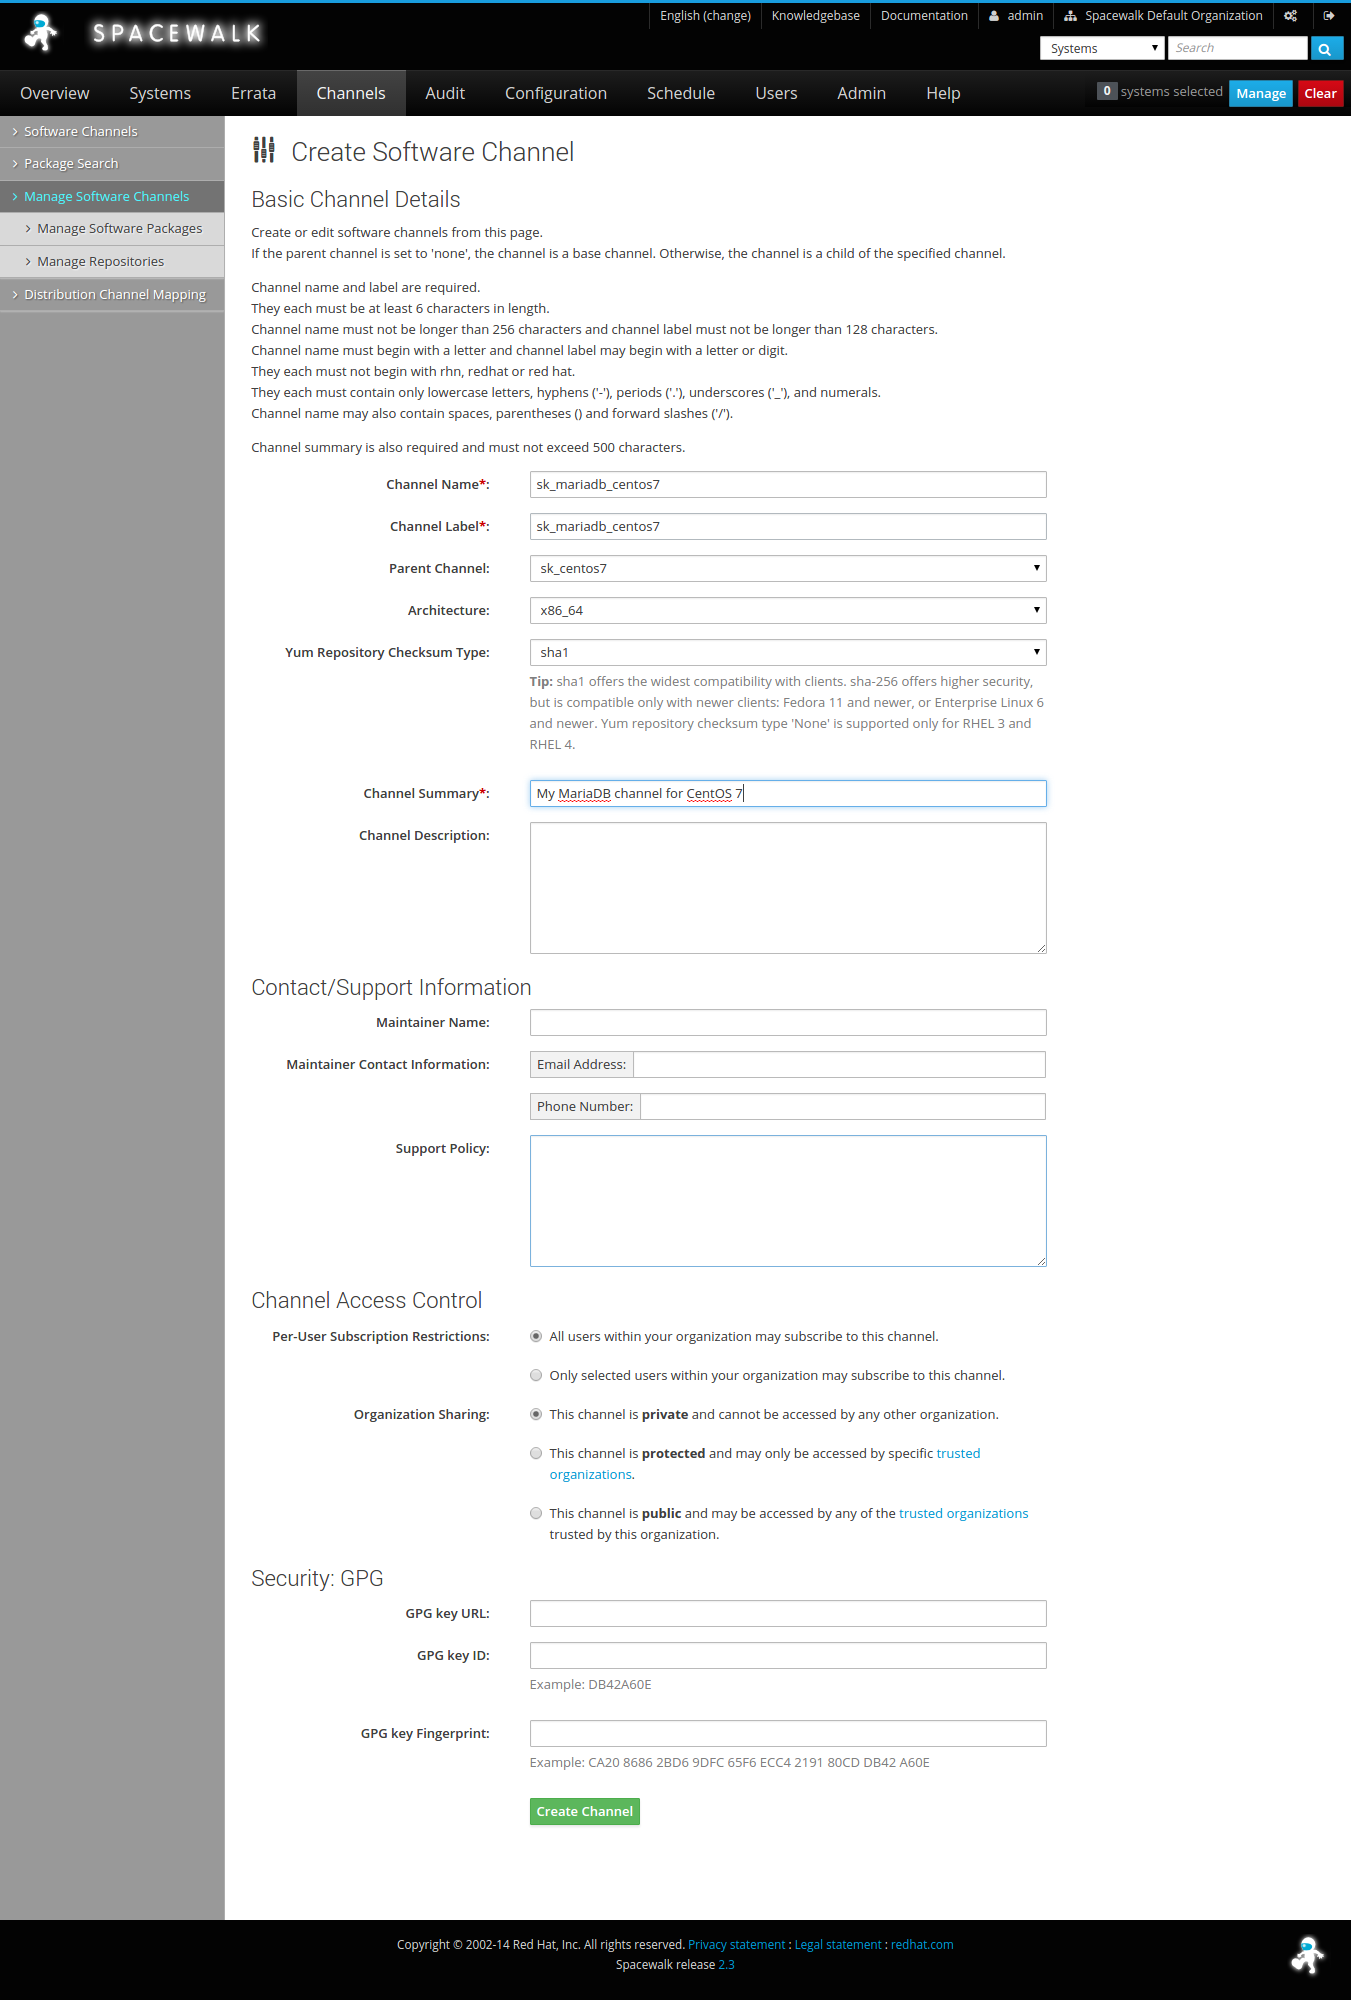Image resolution: width=1351 pixels, height=2000 pixels.
Task: Click English (change) language link
Action: click(x=705, y=16)
